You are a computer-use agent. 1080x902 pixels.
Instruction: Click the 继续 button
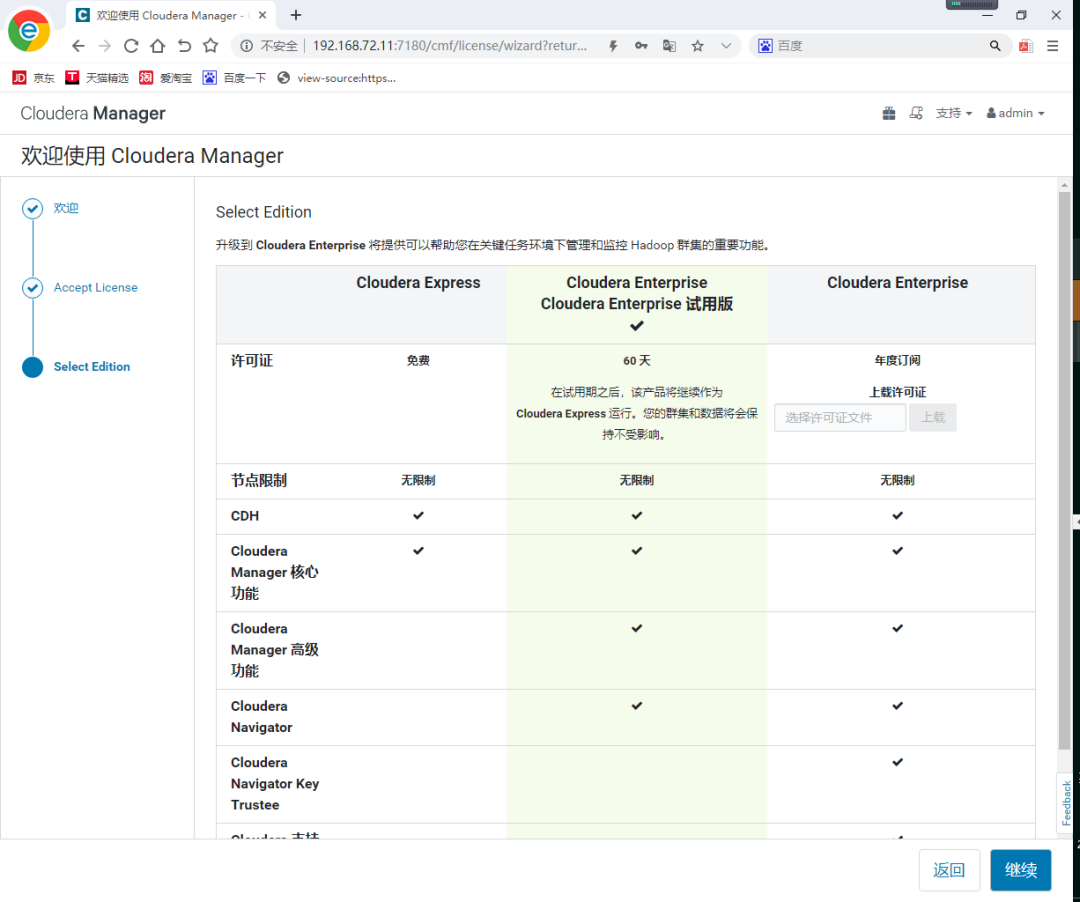1020,870
